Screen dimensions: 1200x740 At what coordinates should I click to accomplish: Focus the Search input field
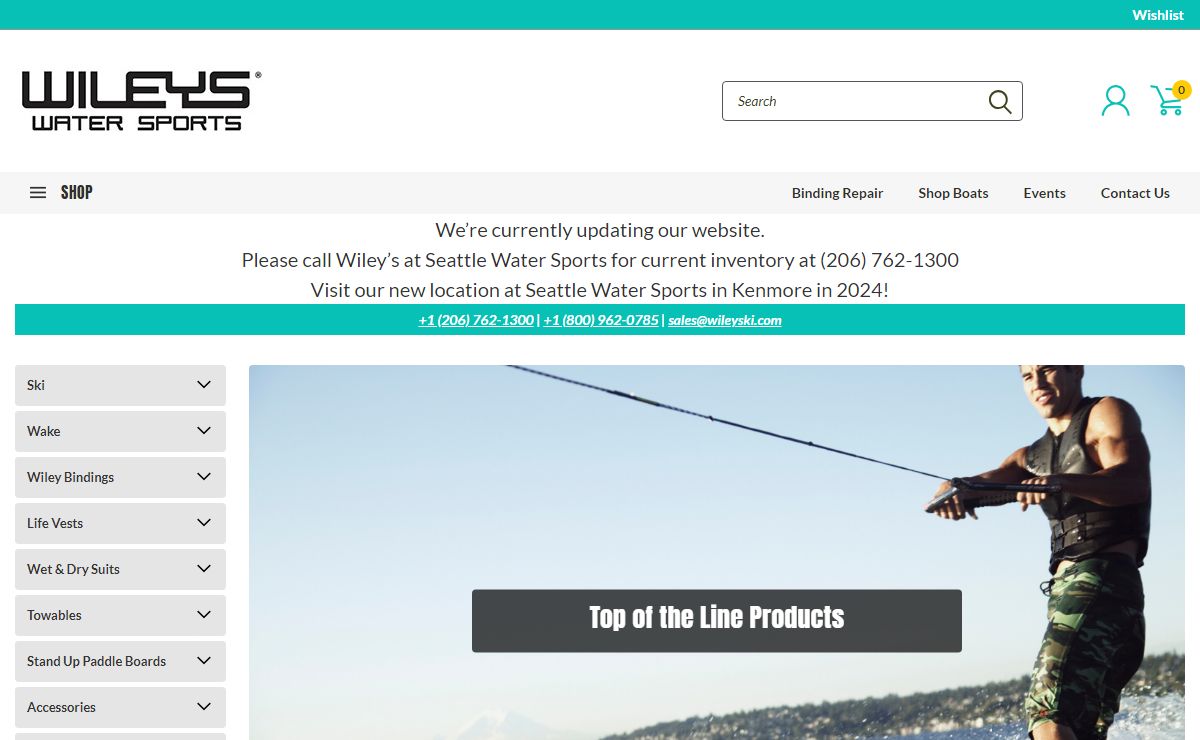coord(855,101)
